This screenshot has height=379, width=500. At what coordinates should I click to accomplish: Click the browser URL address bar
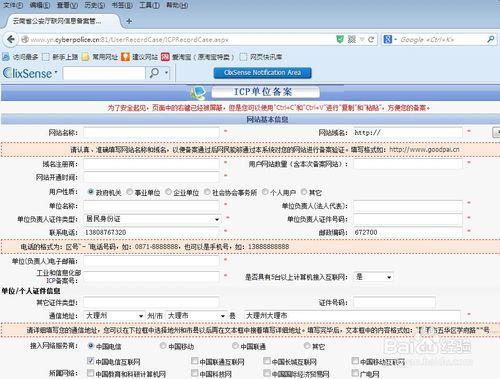pyautogui.click(x=180, y=39)
